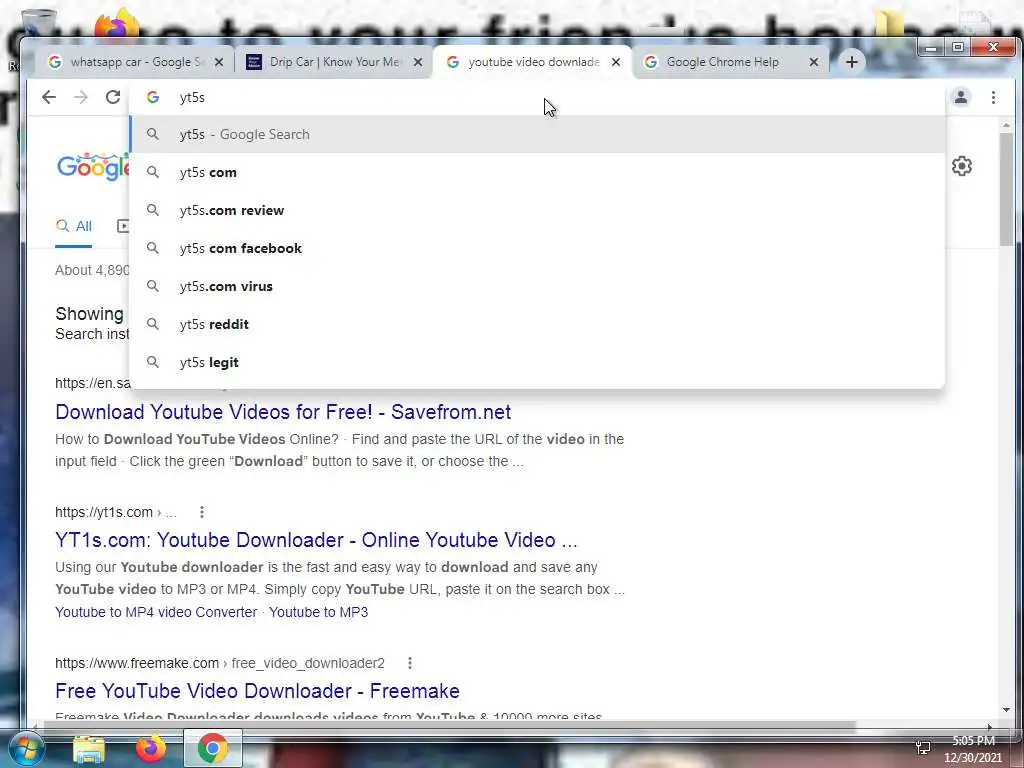
Task: Reload the current page
Action: pos(113,97)
